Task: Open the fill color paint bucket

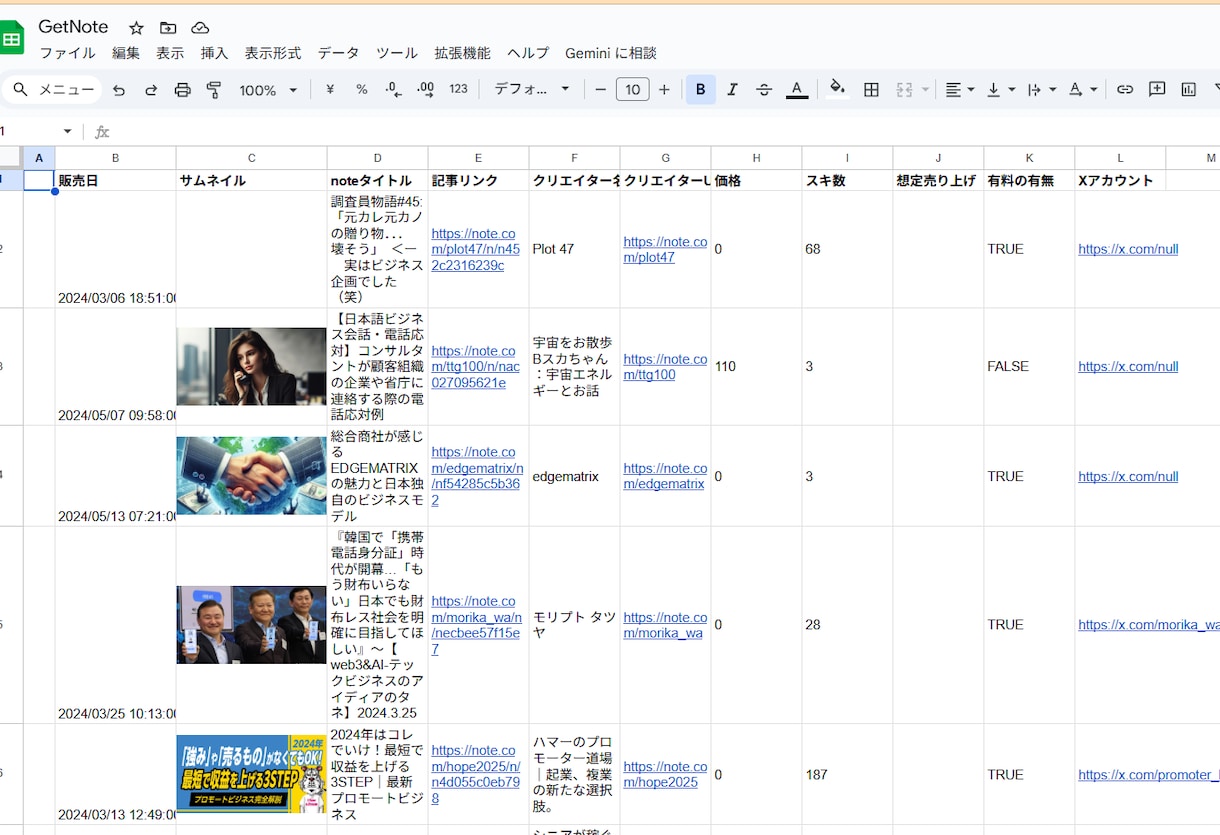Action: (x=838, y=89)
